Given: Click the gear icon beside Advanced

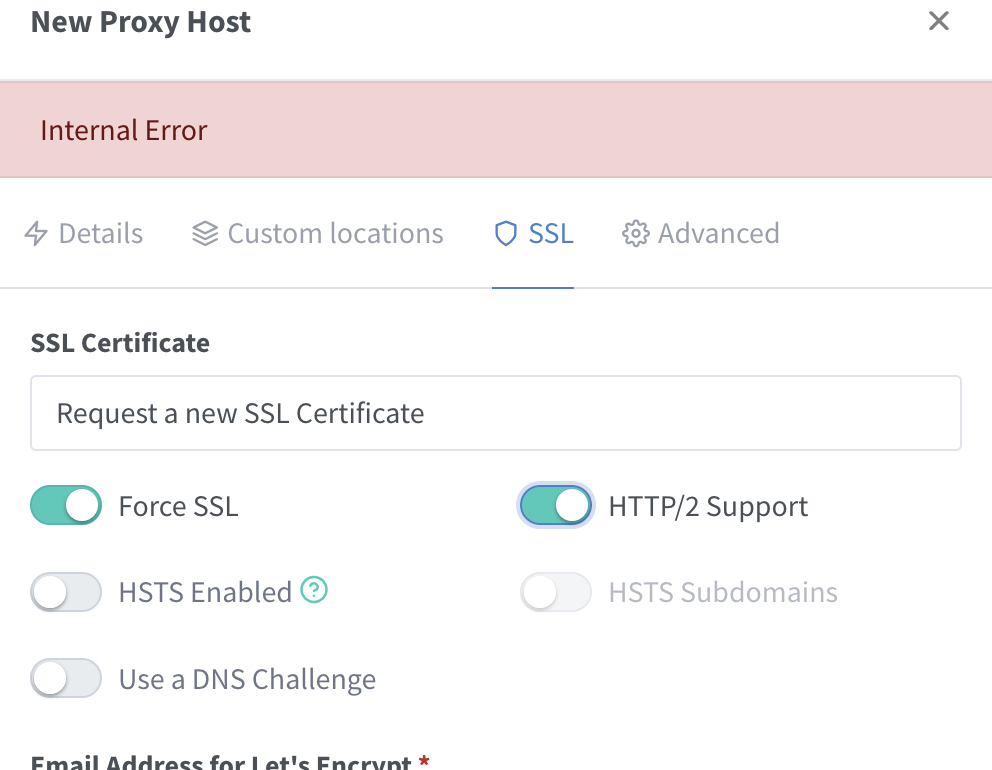Looking at the screenshot, I should click(x=635, y=234).
